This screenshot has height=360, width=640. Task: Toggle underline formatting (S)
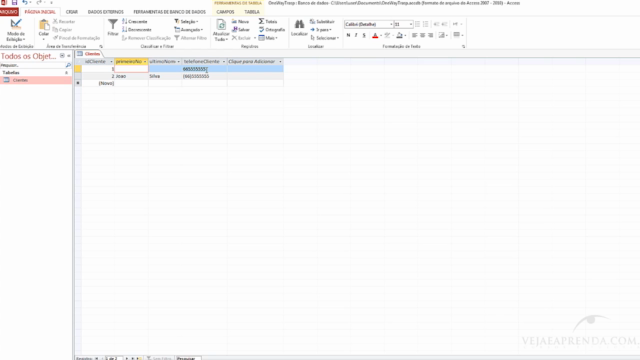point(364,35)
